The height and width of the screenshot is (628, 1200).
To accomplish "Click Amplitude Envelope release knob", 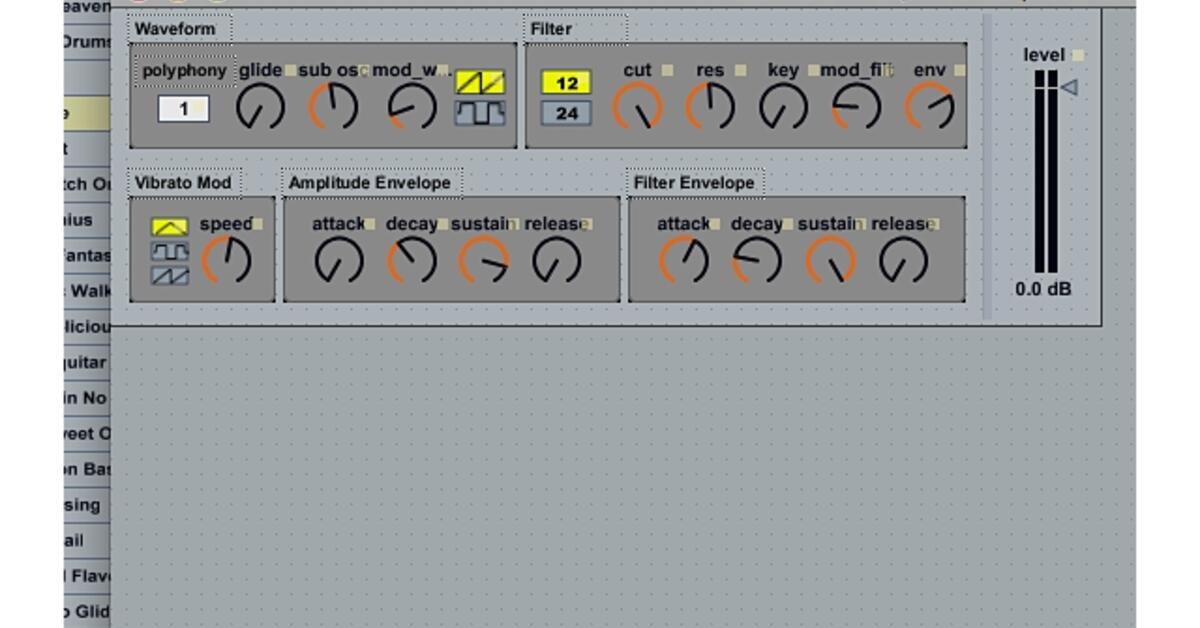I will 557,261.
